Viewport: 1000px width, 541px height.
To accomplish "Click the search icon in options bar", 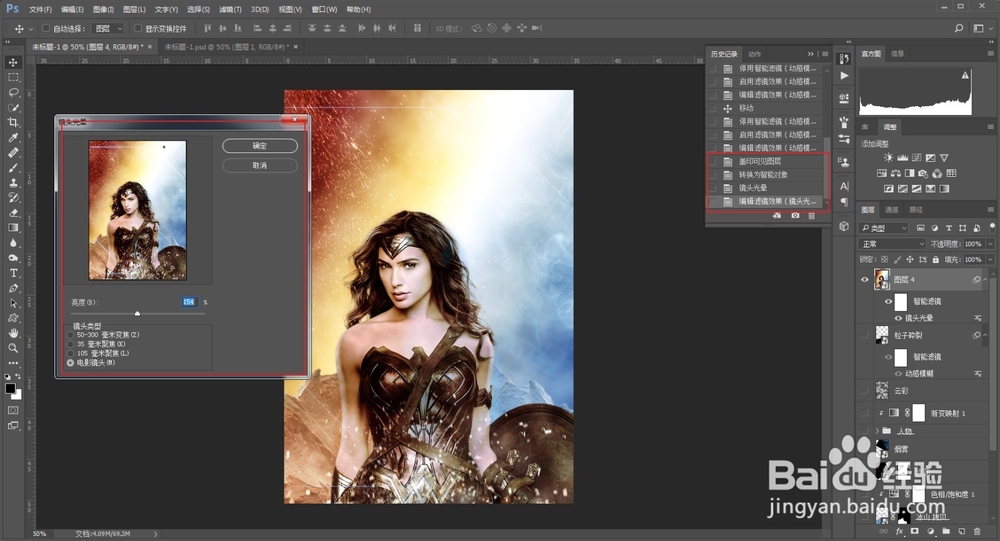I will tap(959, 28).
